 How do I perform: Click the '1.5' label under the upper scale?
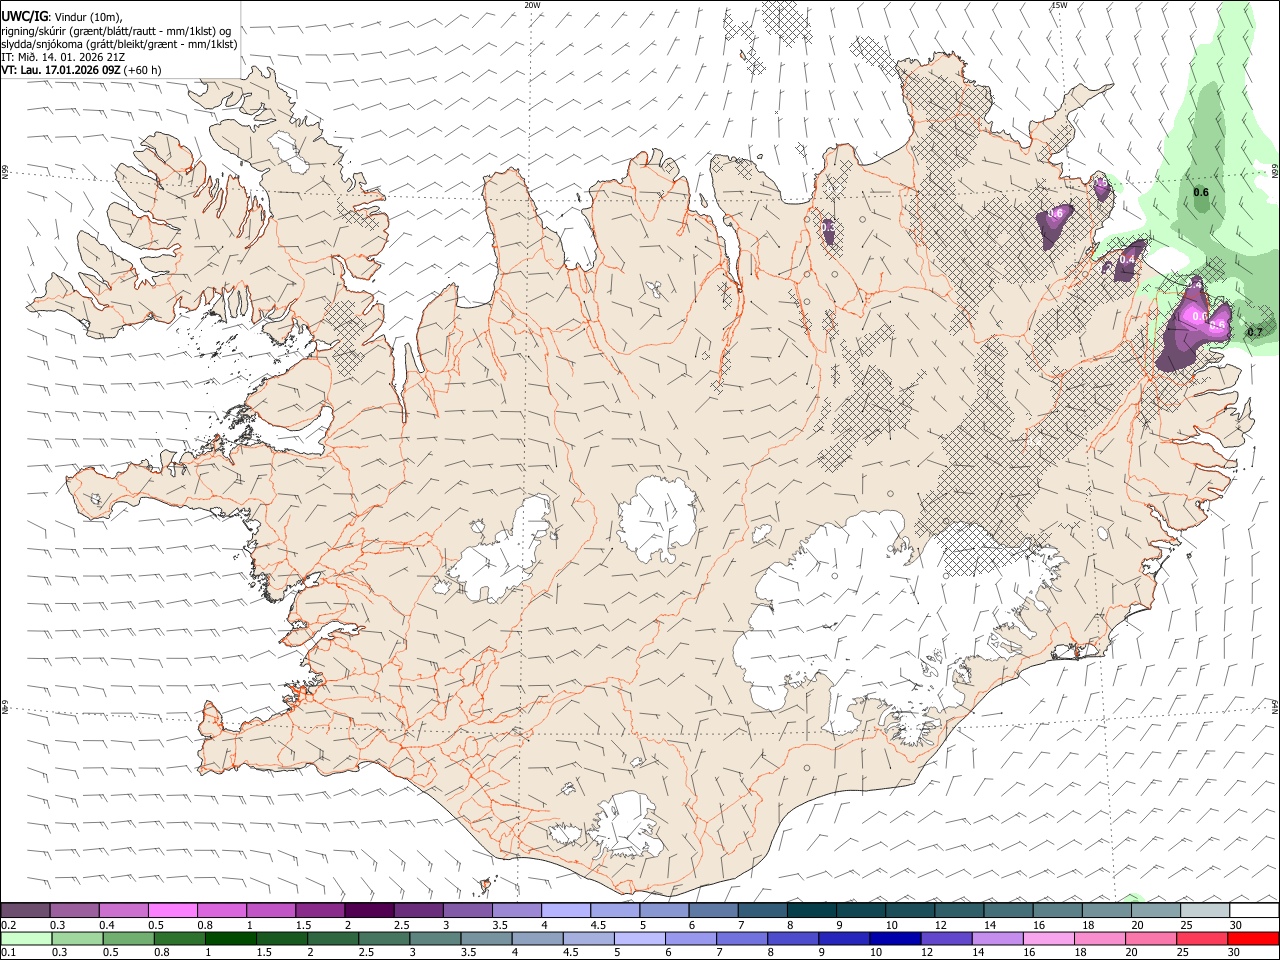pos(303,925)
